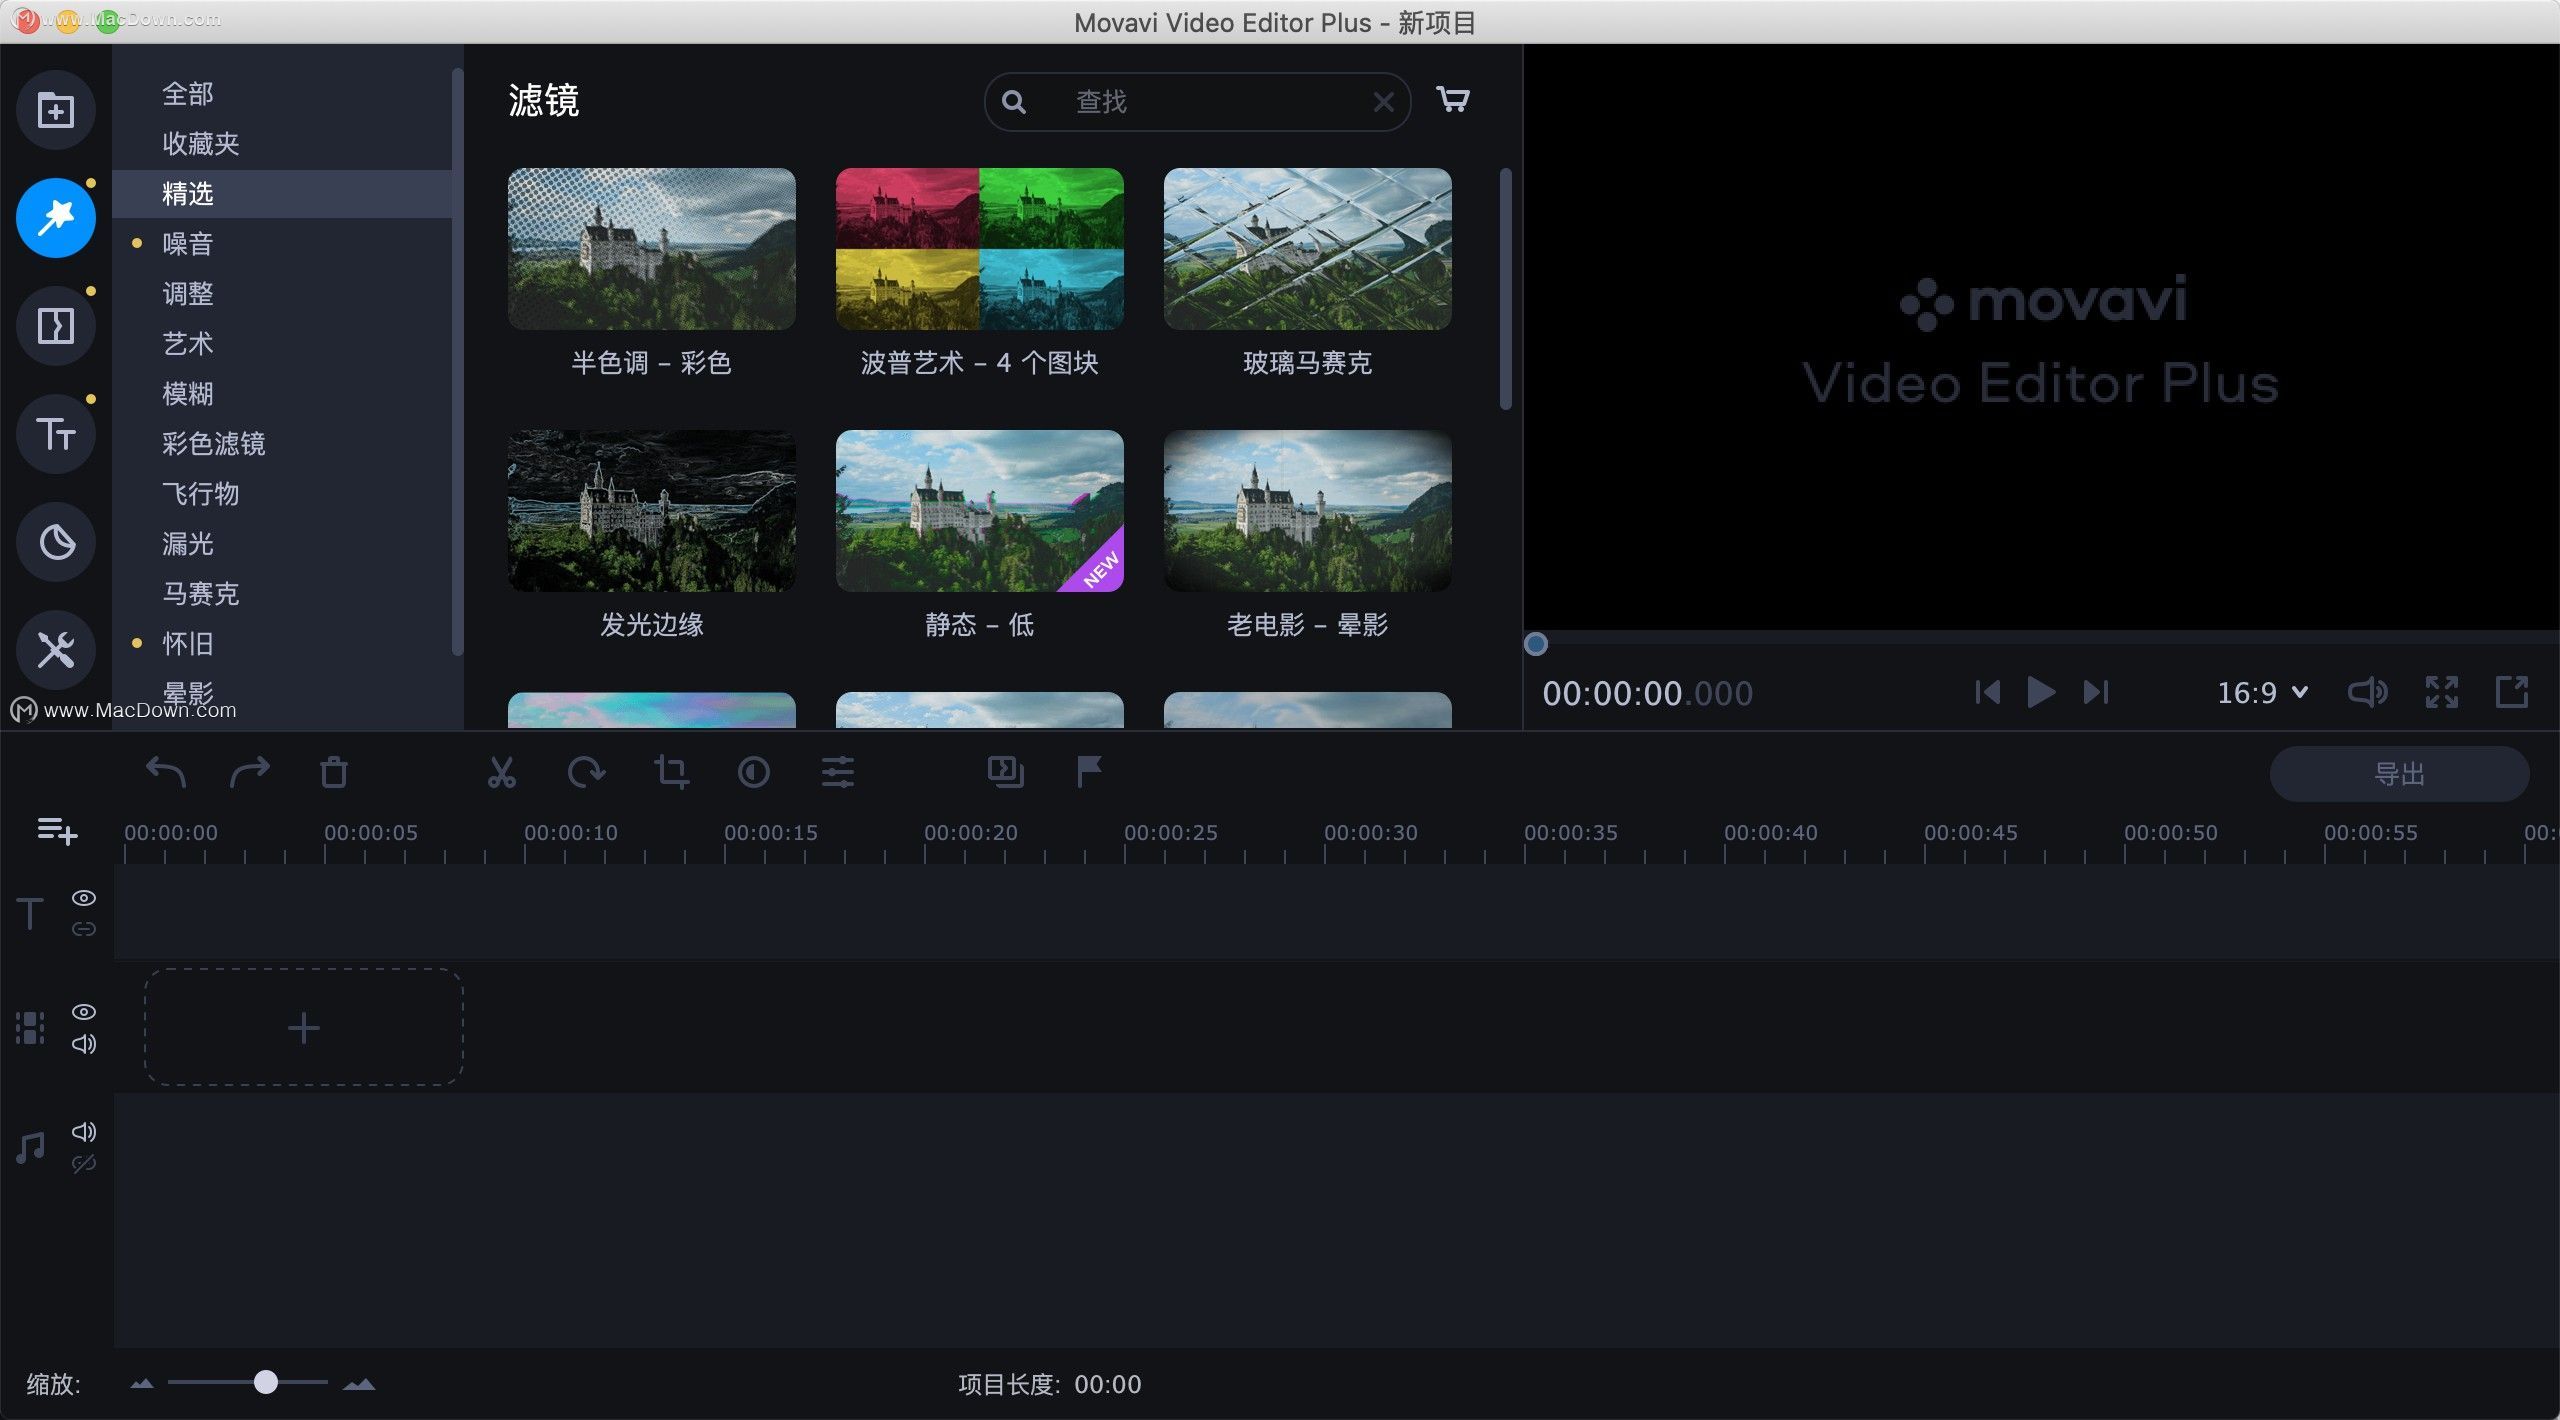Click the search magnifier icon
Screen dimensions: 2560x1420
(1014, 102)
